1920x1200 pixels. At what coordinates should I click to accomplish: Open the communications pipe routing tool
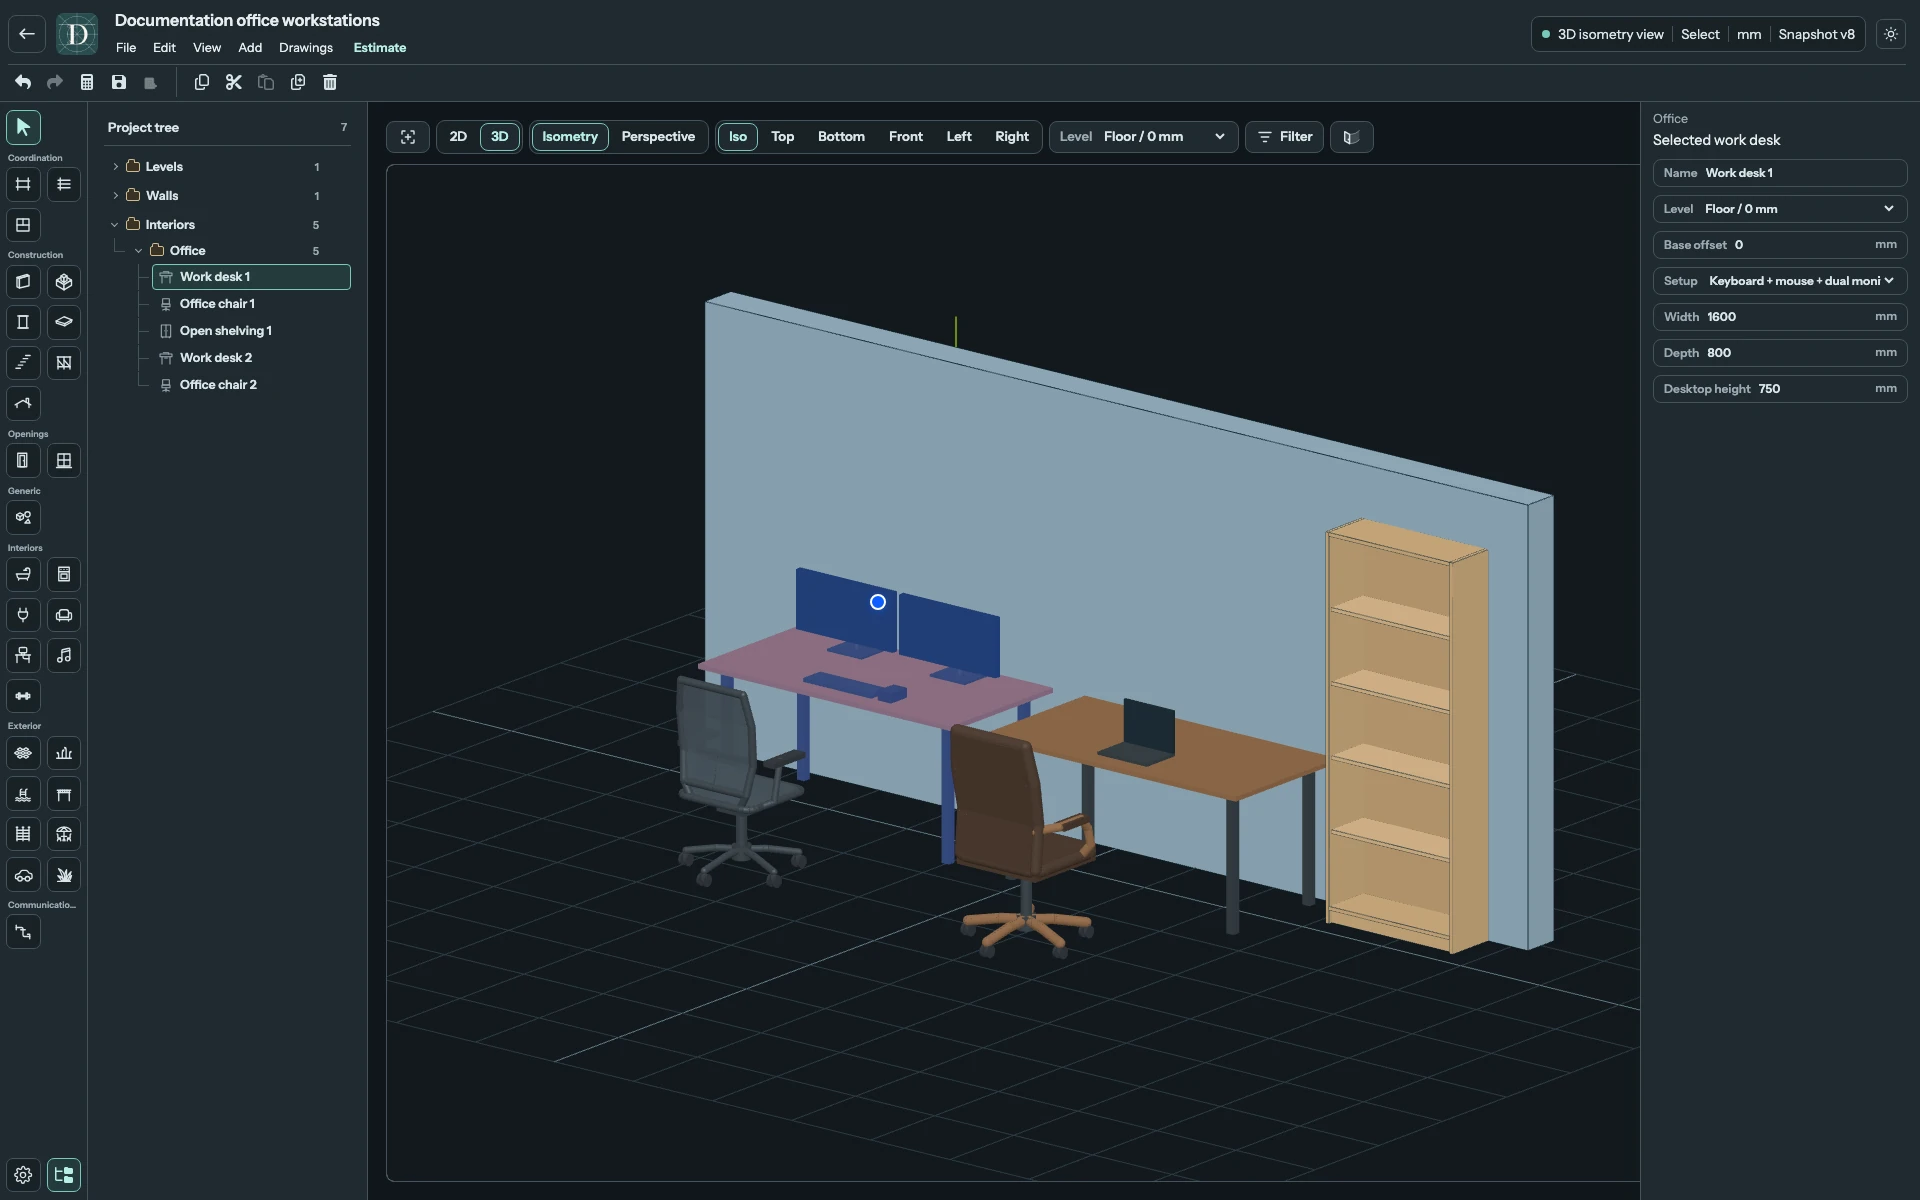23,932
